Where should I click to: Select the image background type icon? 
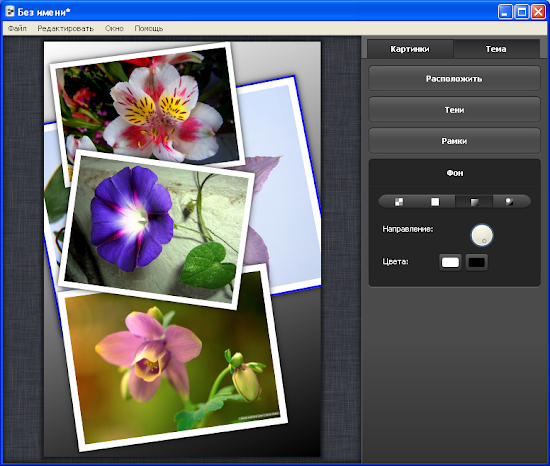pos(509,202)
